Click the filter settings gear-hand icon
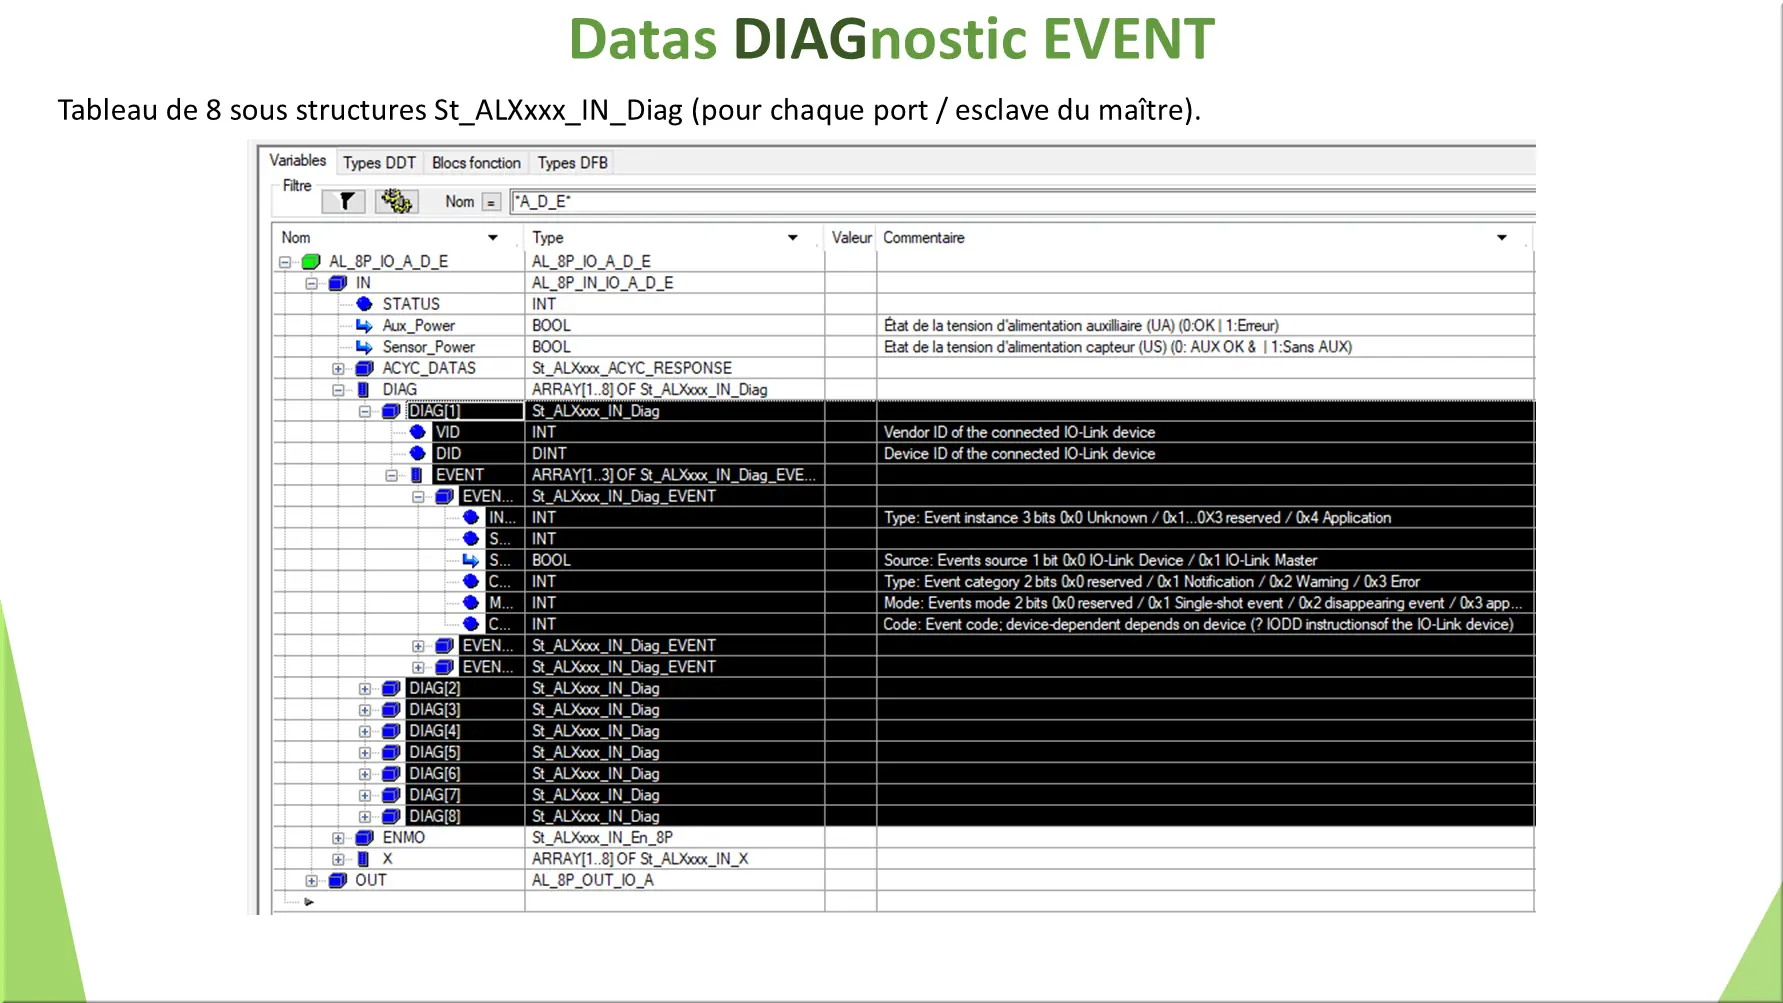 click(397, 201)
